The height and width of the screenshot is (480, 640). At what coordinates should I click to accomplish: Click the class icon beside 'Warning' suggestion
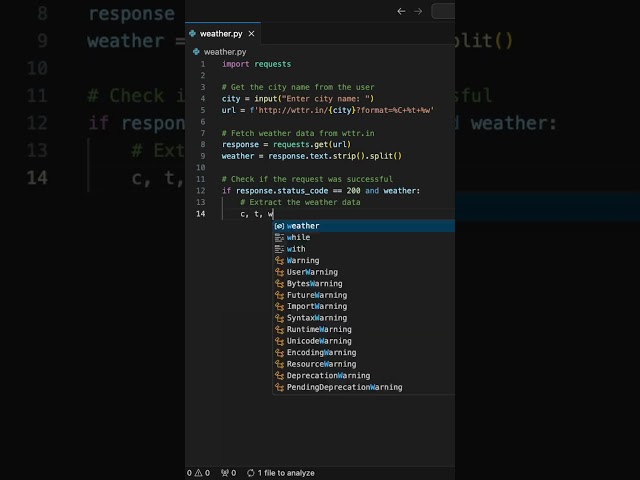point(279,260)
